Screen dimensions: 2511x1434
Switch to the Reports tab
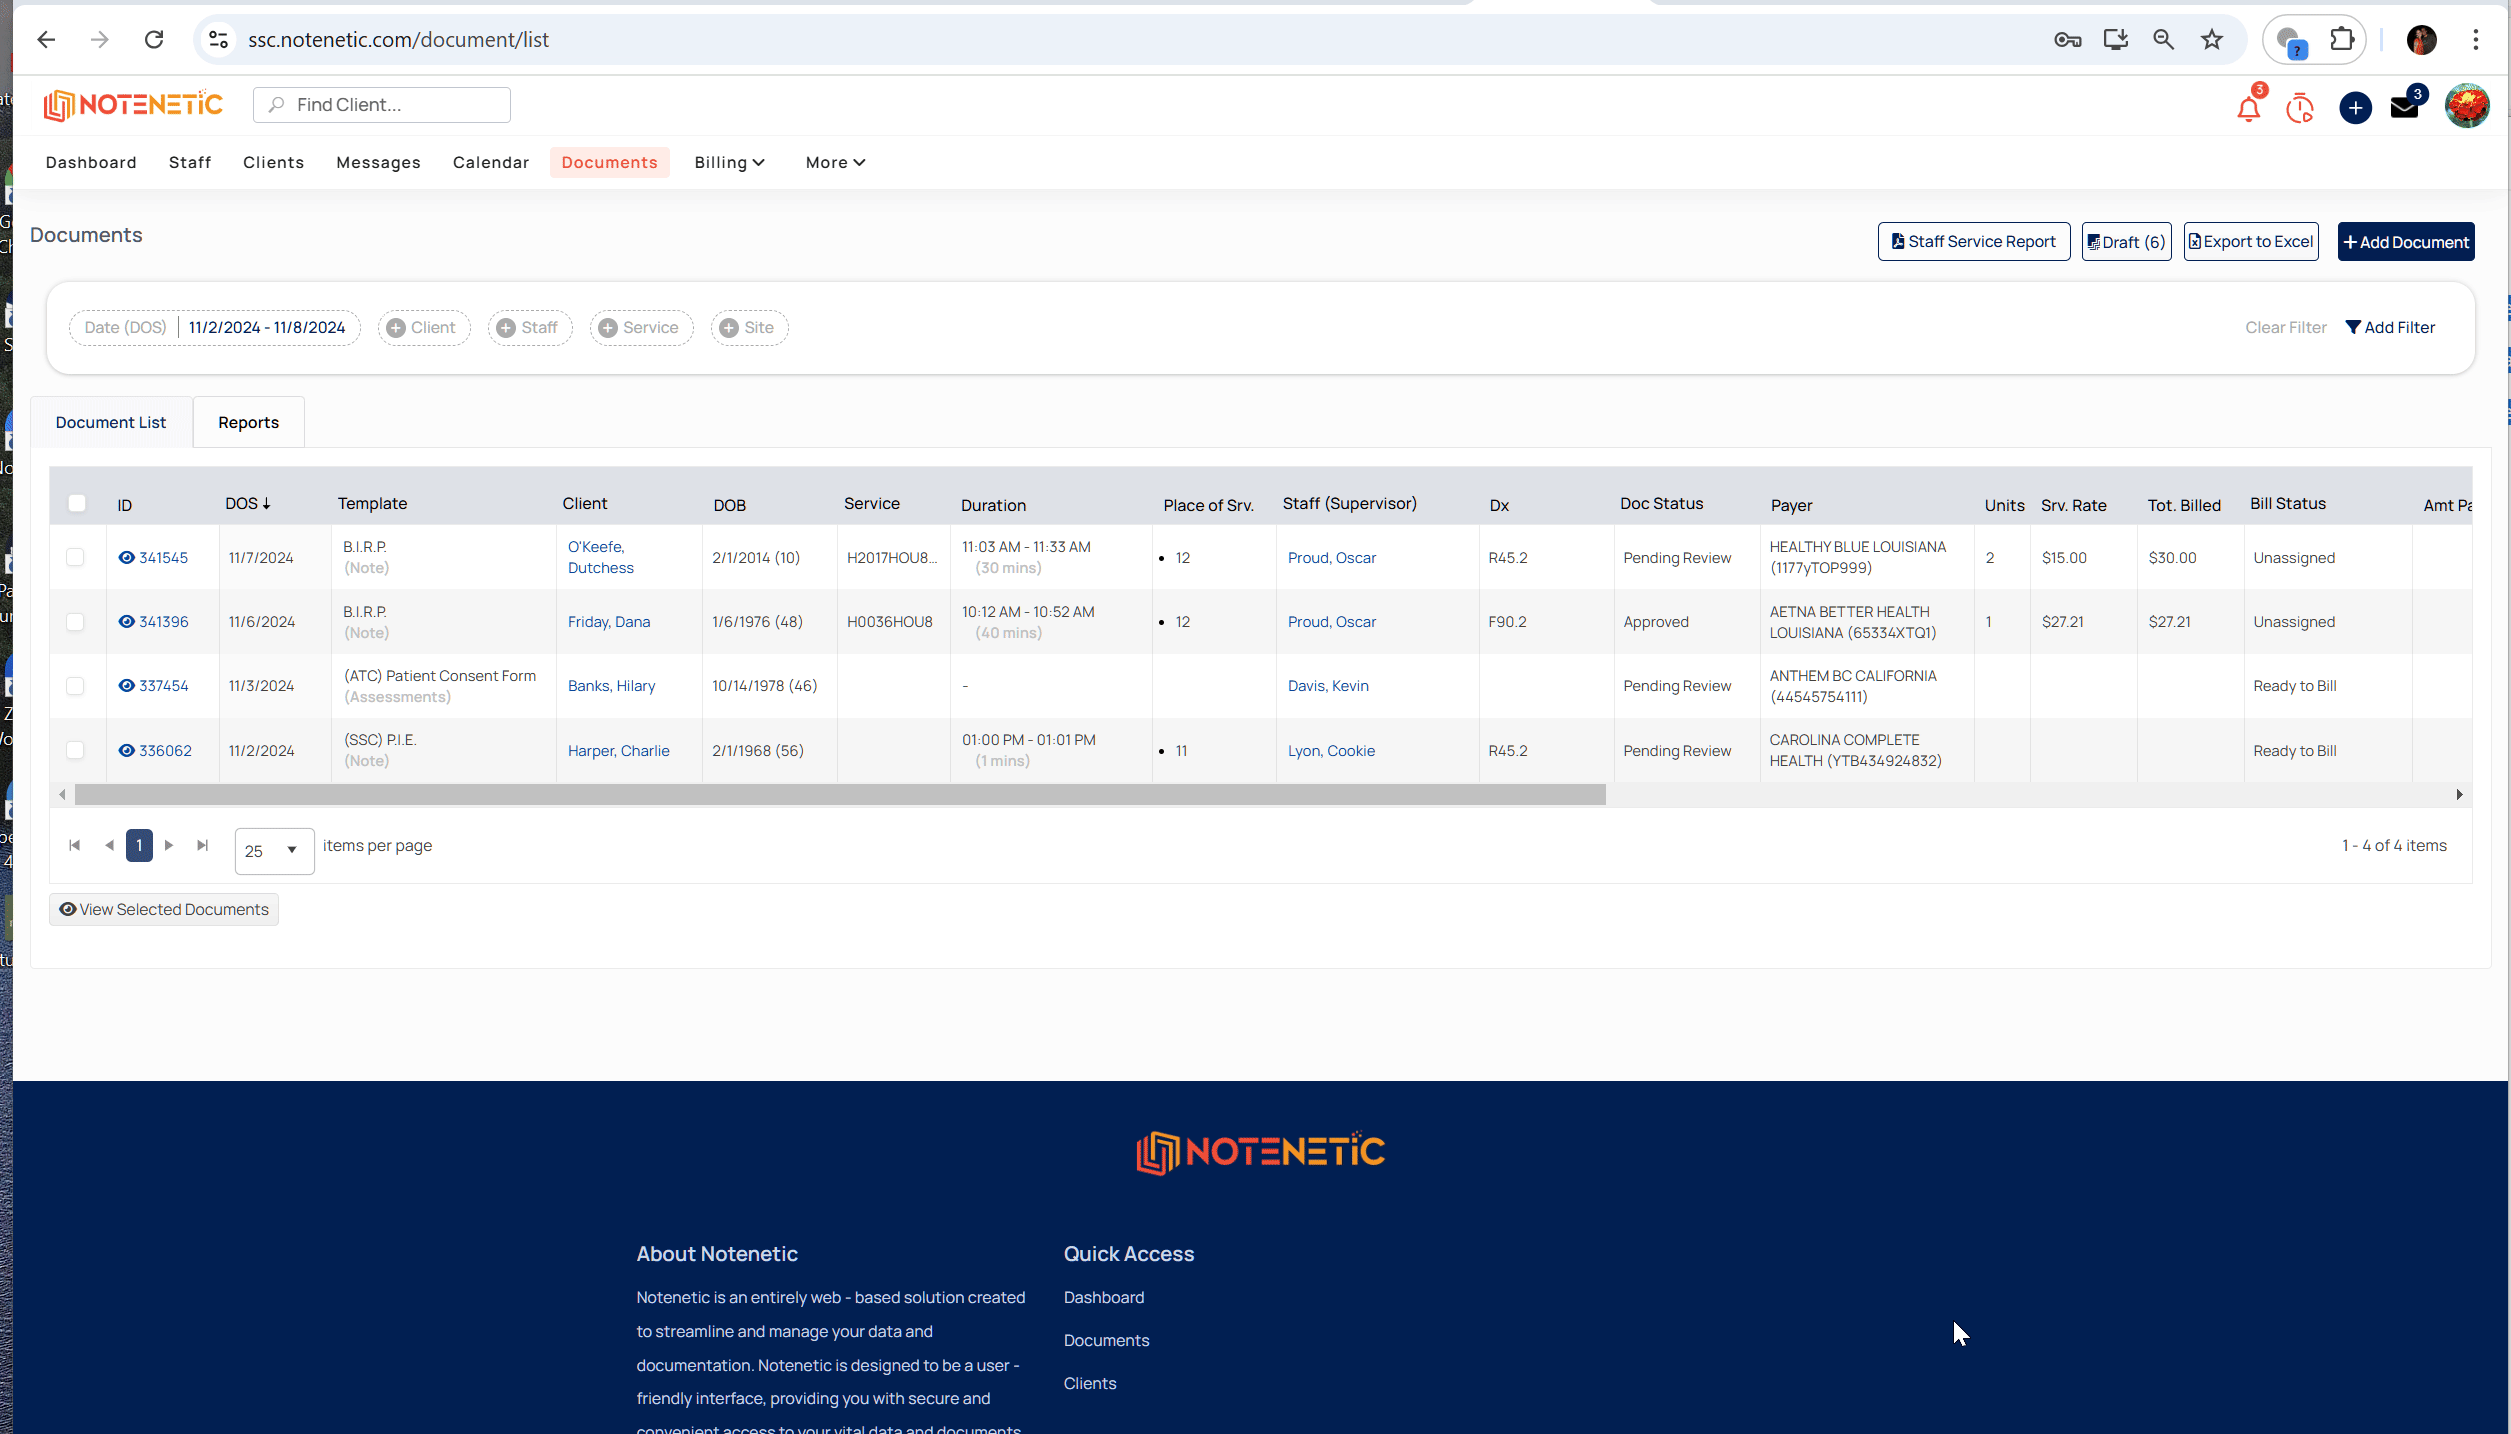[248, 423]
